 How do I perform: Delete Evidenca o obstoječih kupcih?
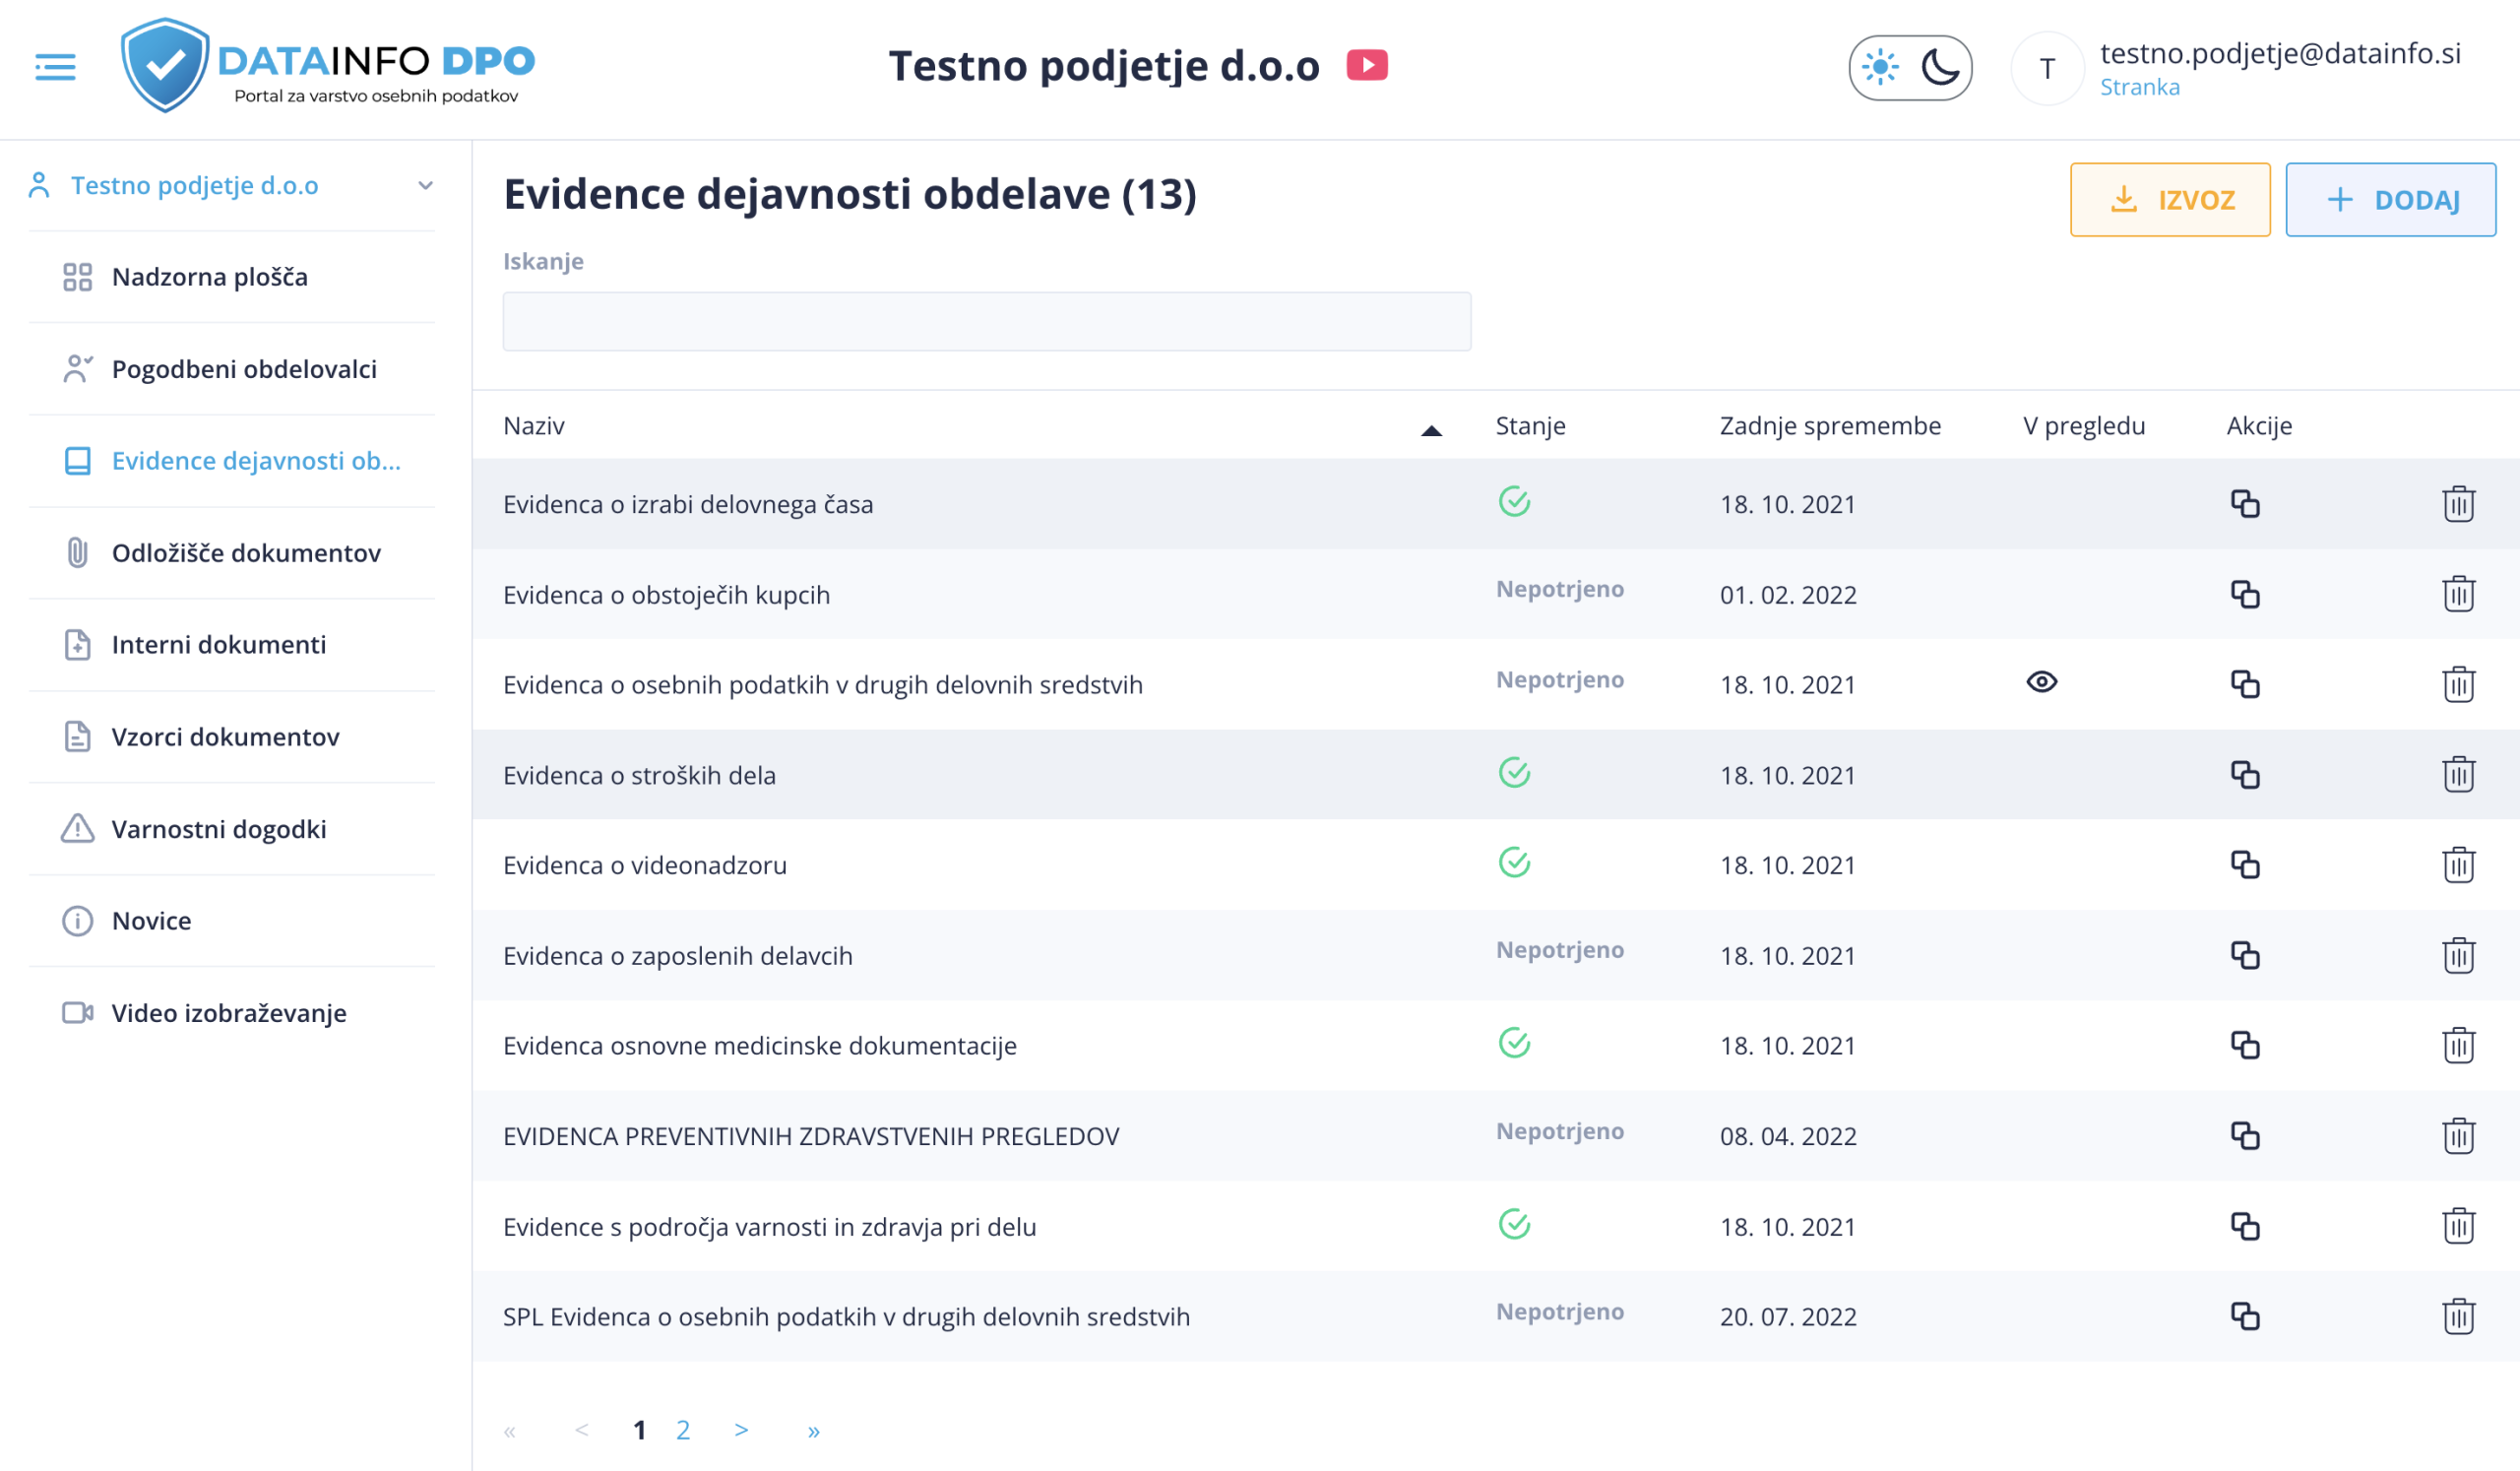(x=2458, y=595)
